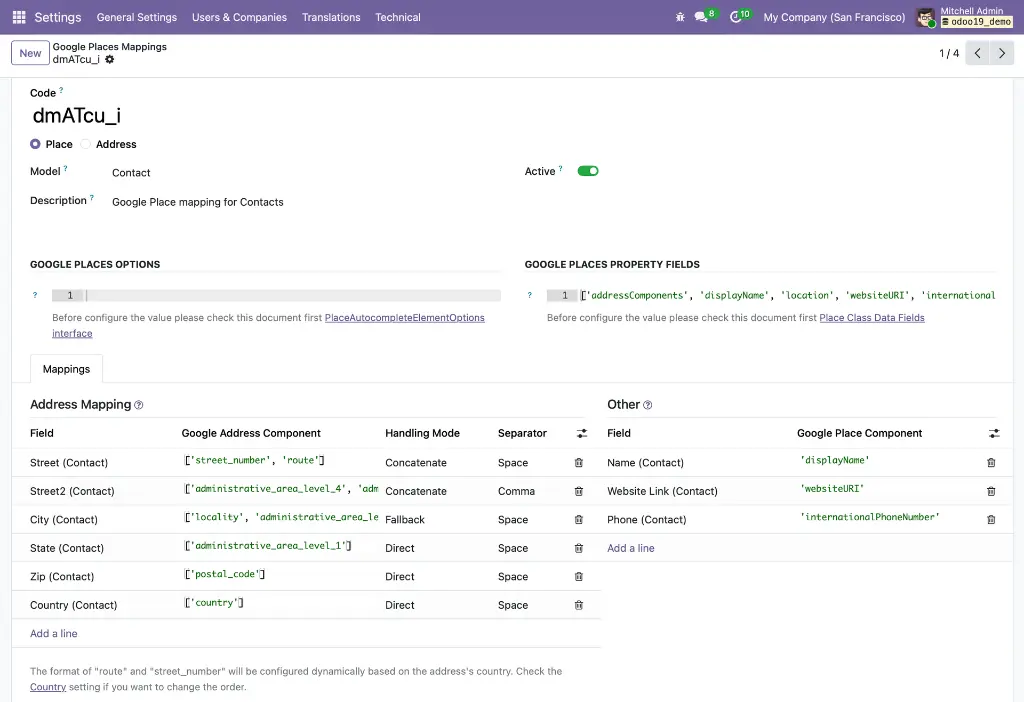Delete the Website Link (Contact) row
Screen dimensions: 1024x702
[991, 491]
